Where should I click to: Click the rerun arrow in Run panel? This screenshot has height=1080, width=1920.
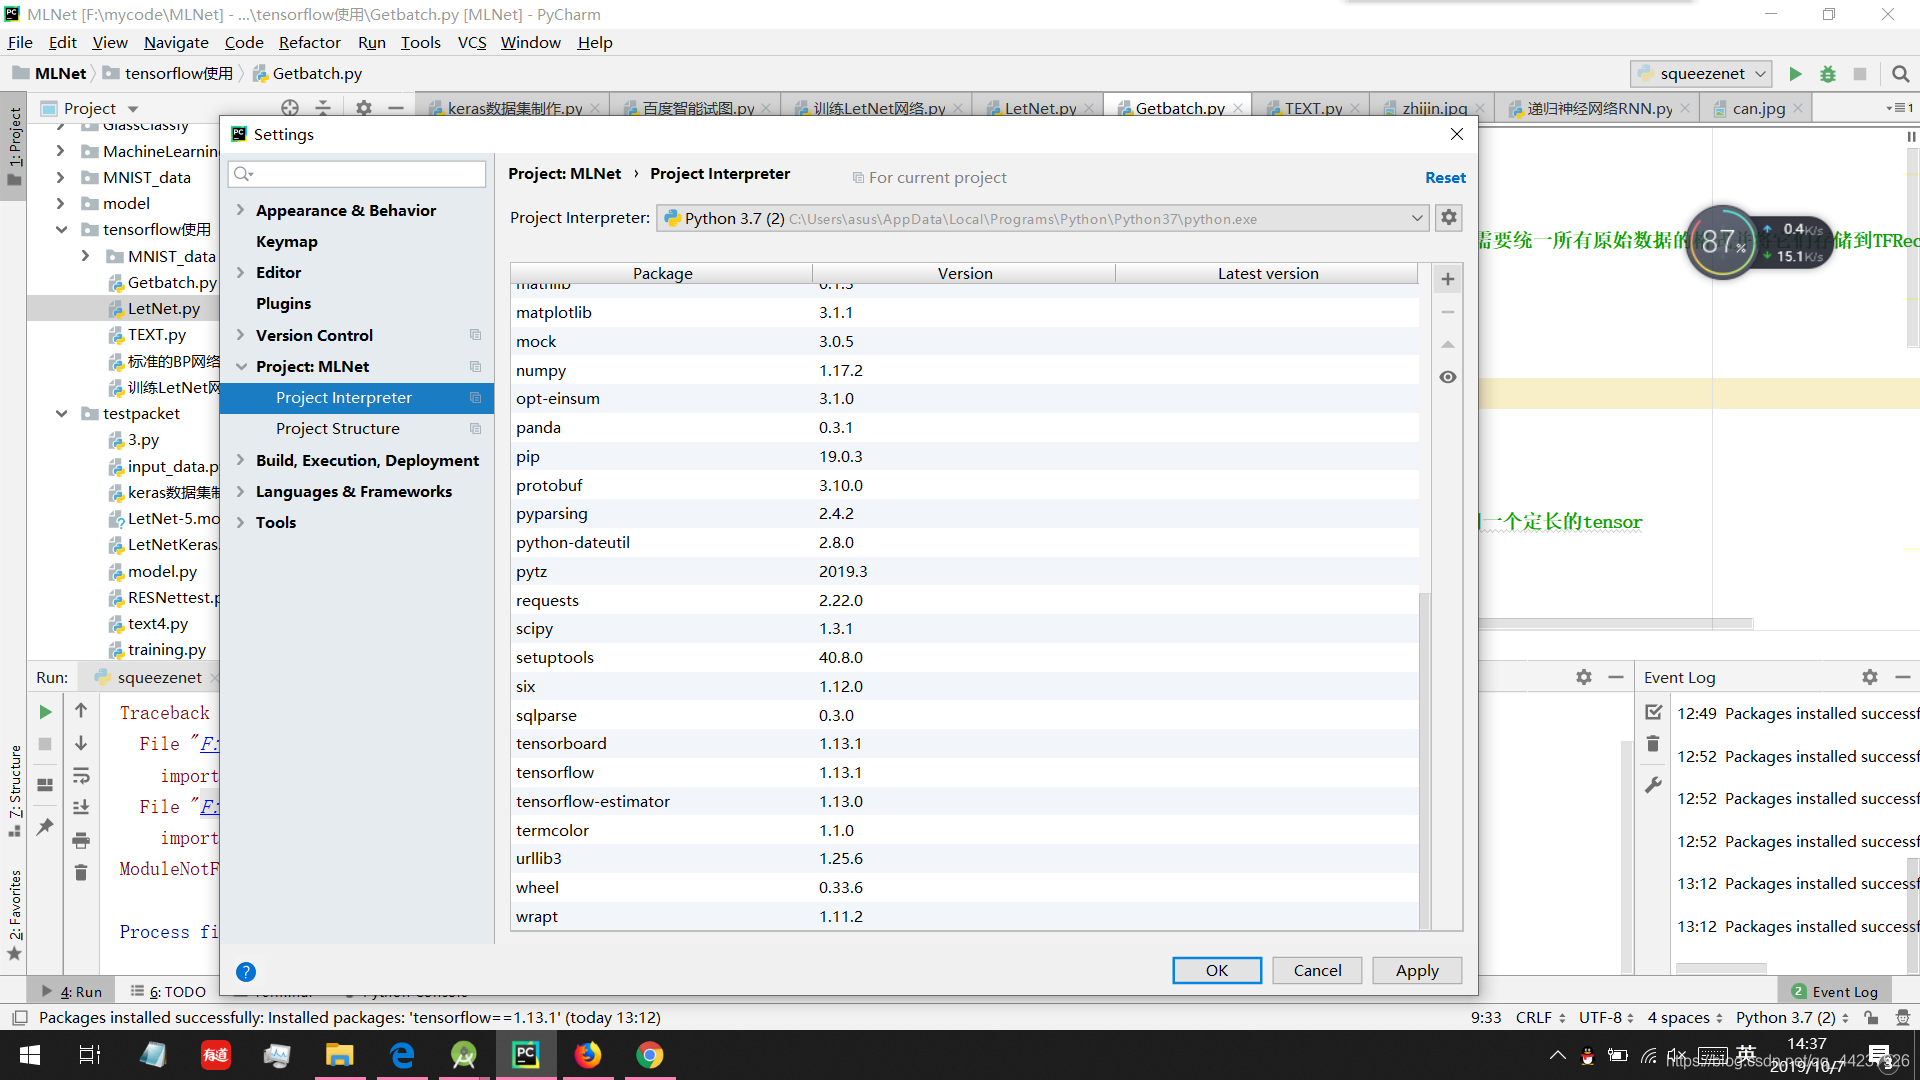point(45,712)
